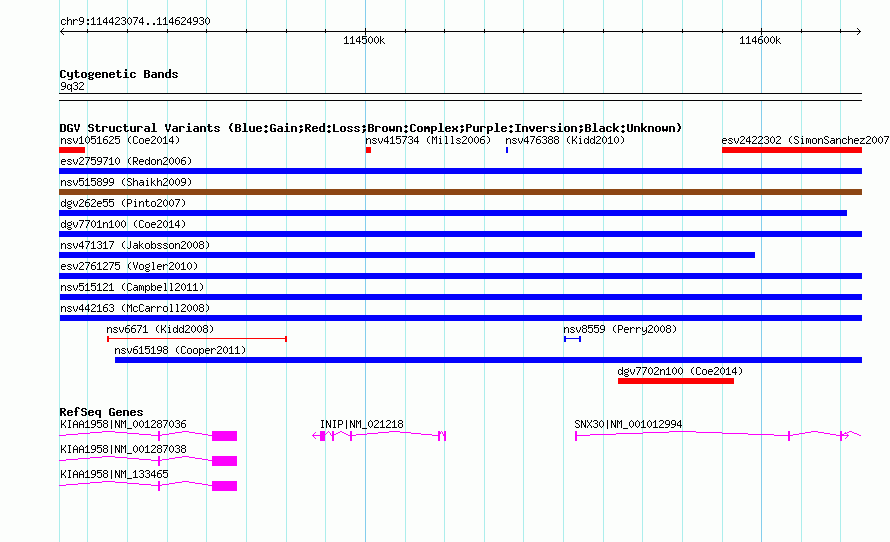The image size is (890, 542).
Task: Click the esv2761275 (Vogler2010) label text
Action: pyautogui.click(x=129, y=266)
